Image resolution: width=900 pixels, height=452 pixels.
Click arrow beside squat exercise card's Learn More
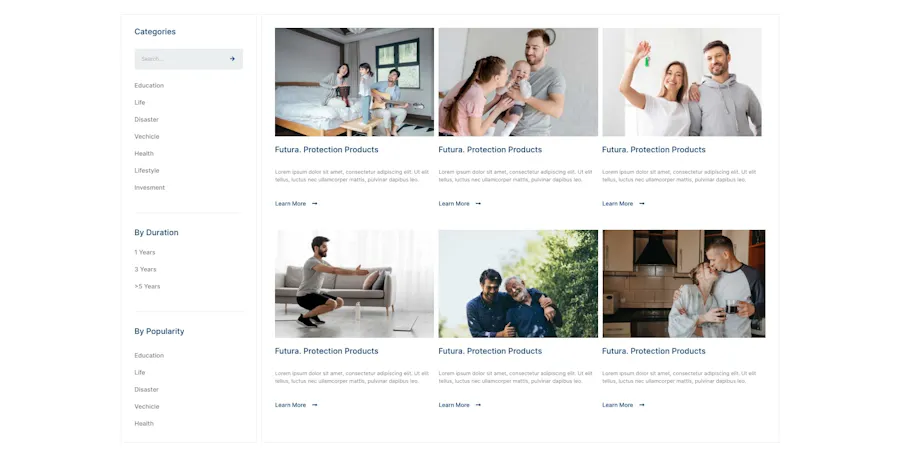tap(315, 405)
